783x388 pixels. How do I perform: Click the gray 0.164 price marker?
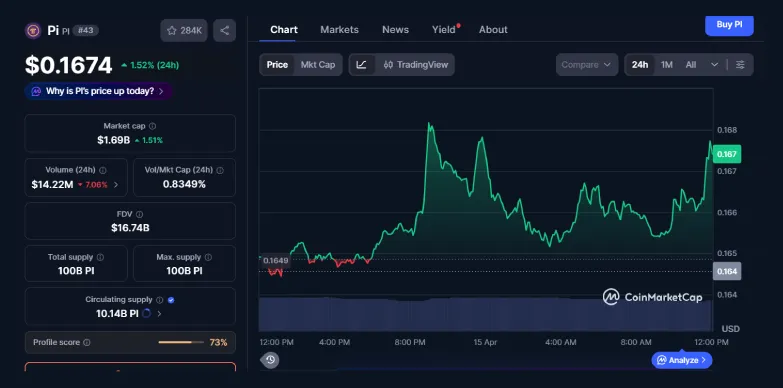[727, 271]
